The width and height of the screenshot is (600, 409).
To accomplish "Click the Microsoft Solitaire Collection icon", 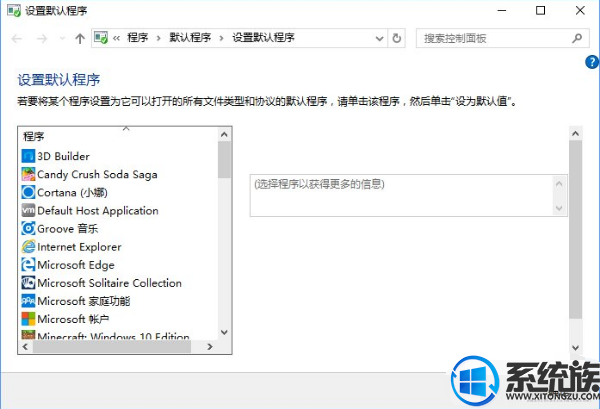I will pos(28,283).
